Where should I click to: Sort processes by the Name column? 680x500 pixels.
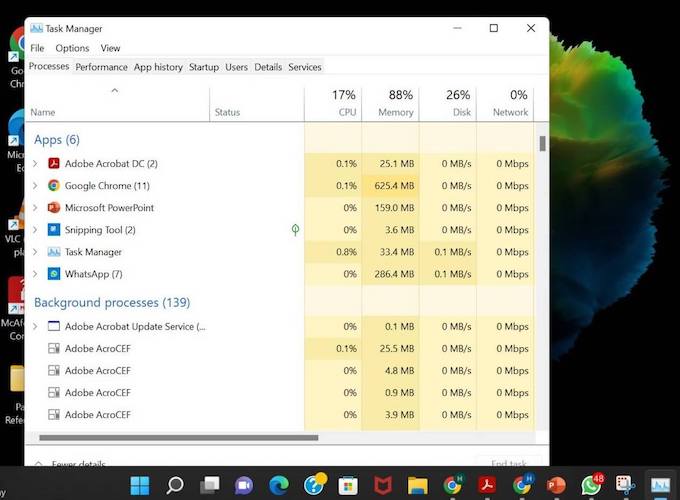pyautogui.click(x=118, y=104)
